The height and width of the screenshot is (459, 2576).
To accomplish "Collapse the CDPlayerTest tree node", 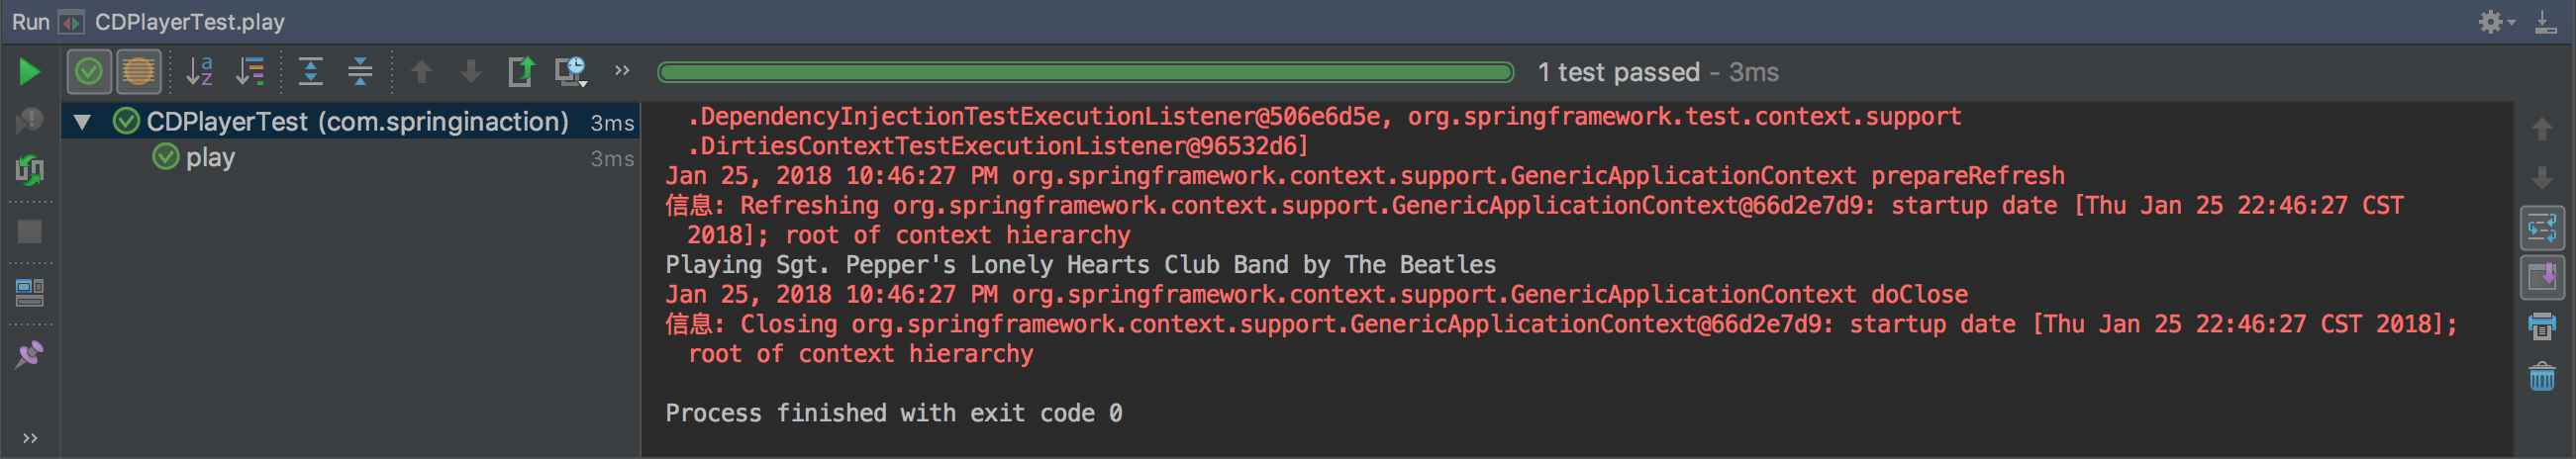I will coord(83,122).
